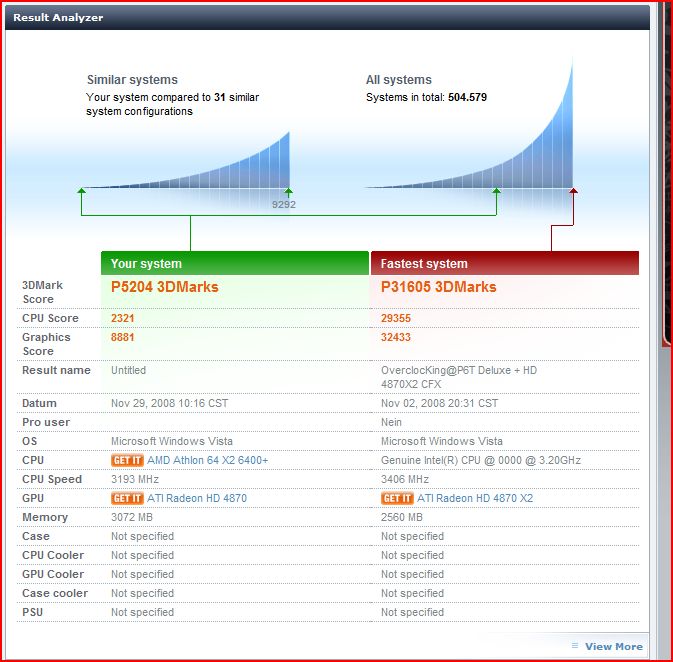Click the 9292 chart label
673x662 pixels.
tap(284, 204)
